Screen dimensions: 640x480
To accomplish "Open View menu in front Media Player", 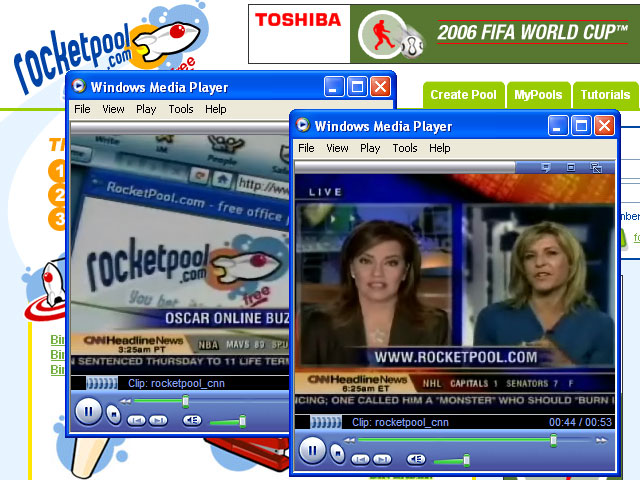I will coord(337,148).
